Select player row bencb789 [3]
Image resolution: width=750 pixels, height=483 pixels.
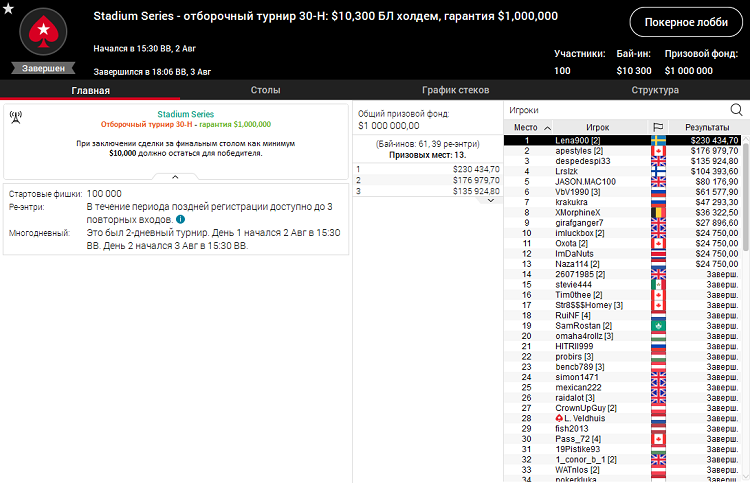pyautogui.click(x=622, y=367)
